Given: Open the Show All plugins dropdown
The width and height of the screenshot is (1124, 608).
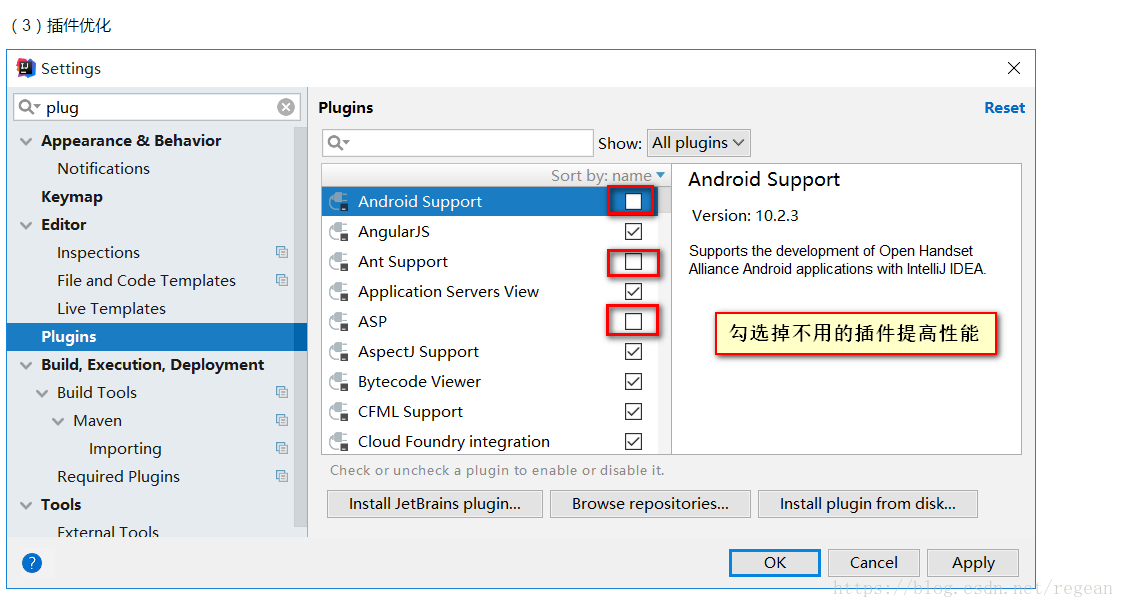Looking at the screenshot, I should 698,143.
